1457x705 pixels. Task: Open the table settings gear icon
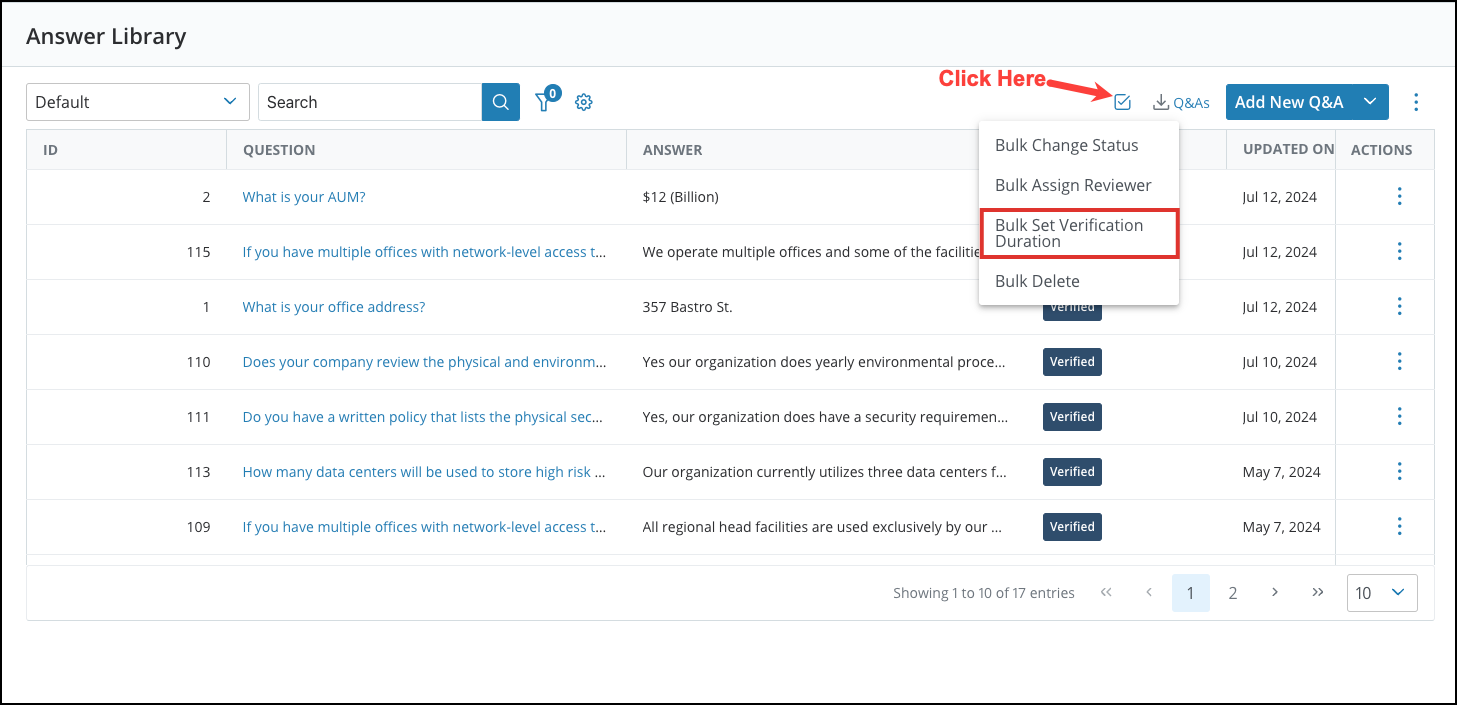point(584,102)
